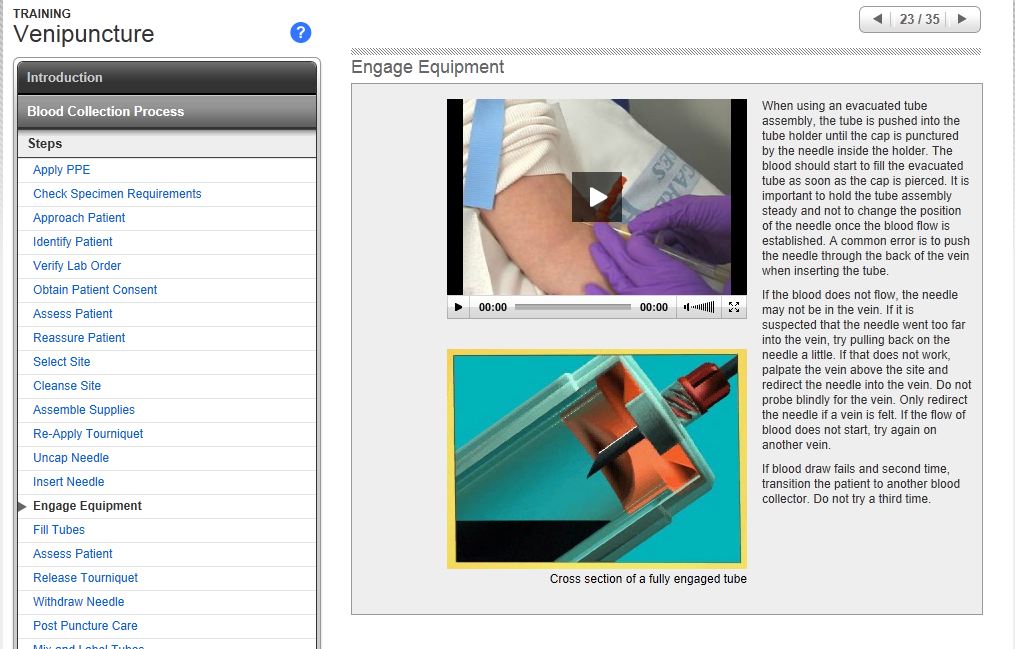
Task: Expand the Introduction section
Action: (x=167, y=78)
